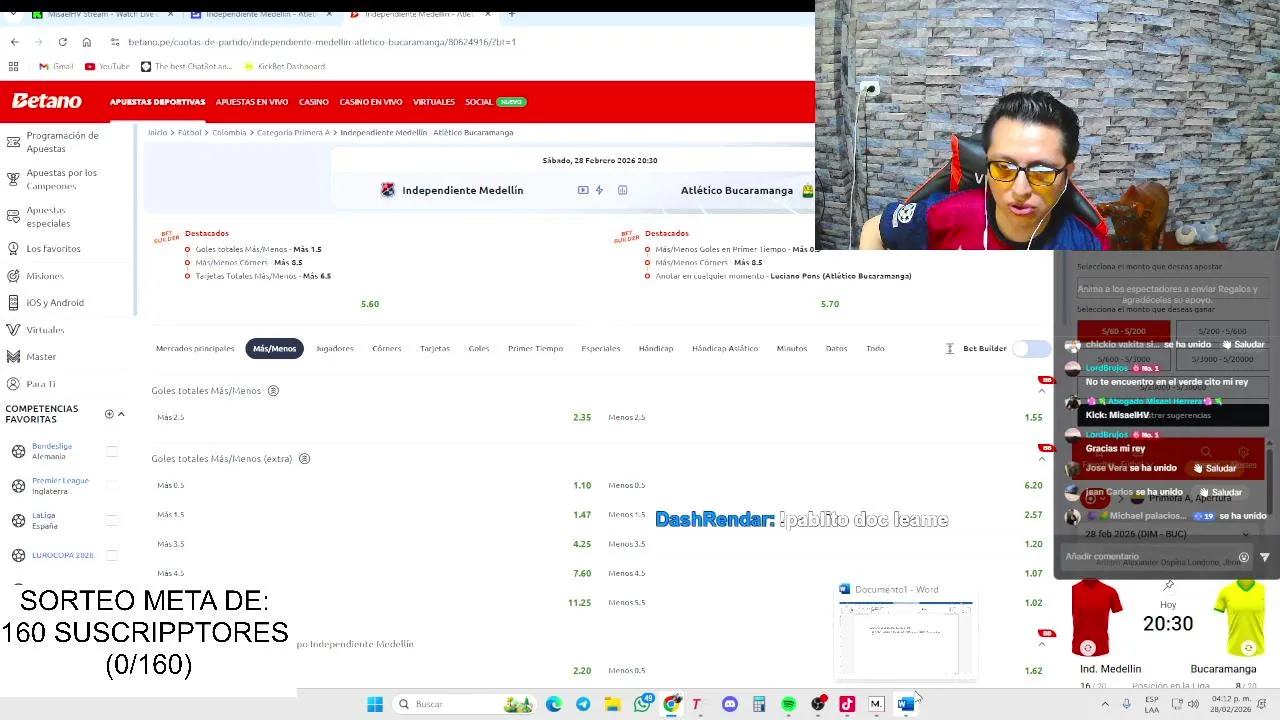Open the Para Ti profile icon
This screenshot has height=720, width=1280.
tap(13, 383)
